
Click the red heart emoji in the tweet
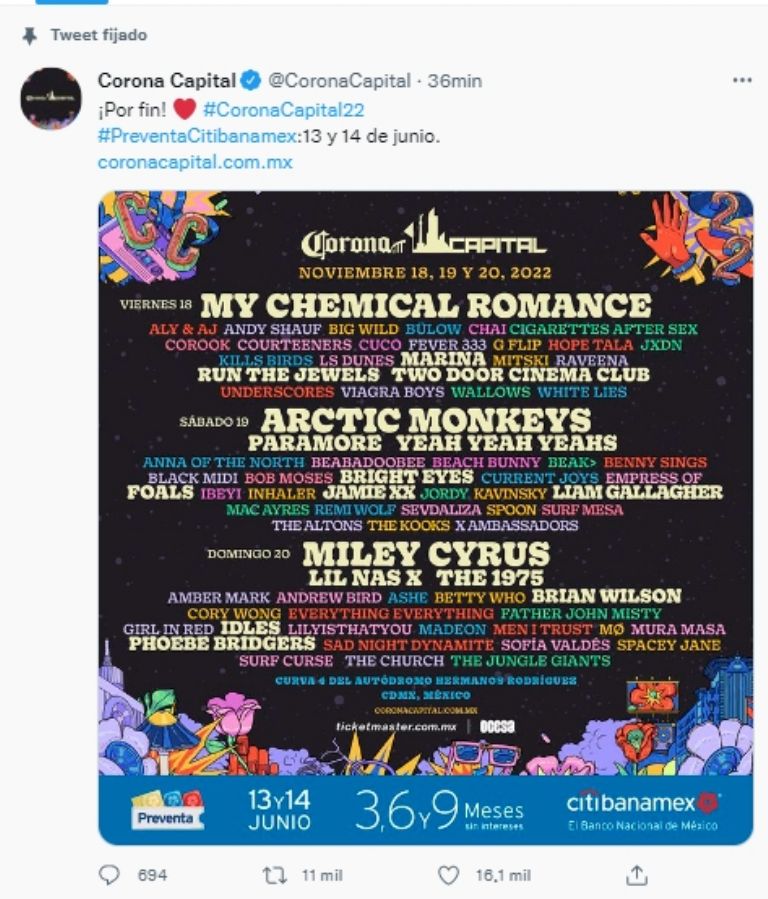[184, 109]
